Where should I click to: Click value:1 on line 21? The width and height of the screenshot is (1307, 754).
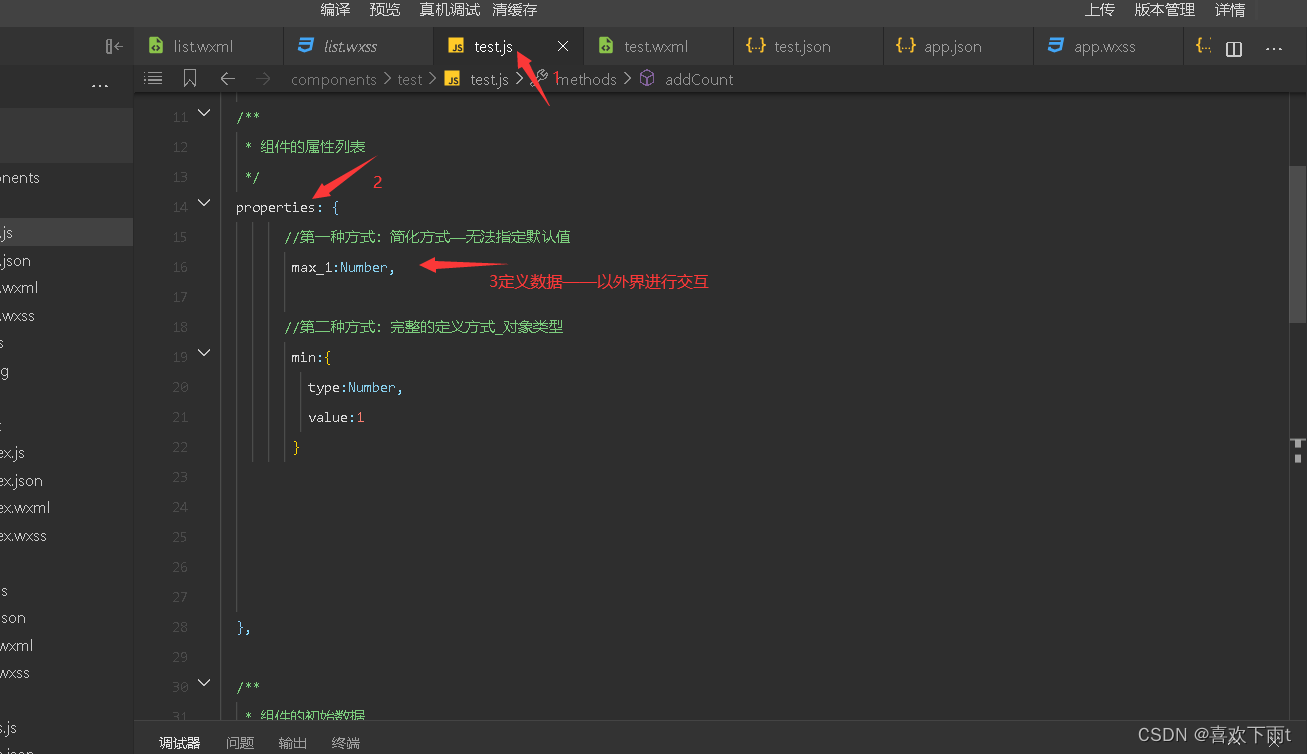point(336,417)
